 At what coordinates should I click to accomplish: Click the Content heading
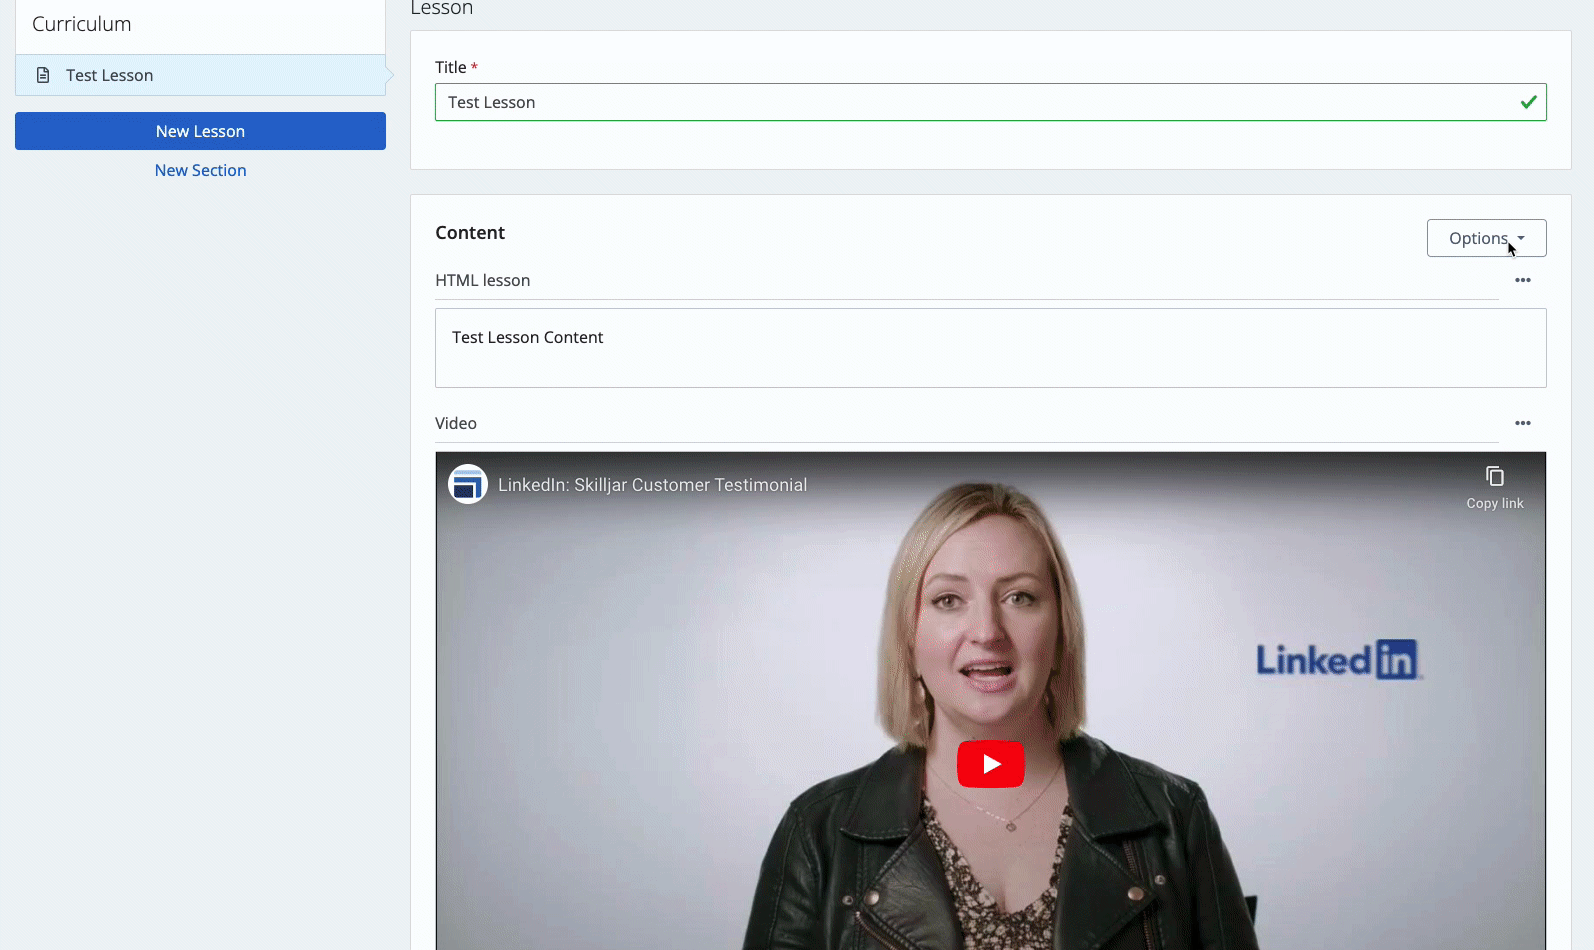tap(470, 232)
